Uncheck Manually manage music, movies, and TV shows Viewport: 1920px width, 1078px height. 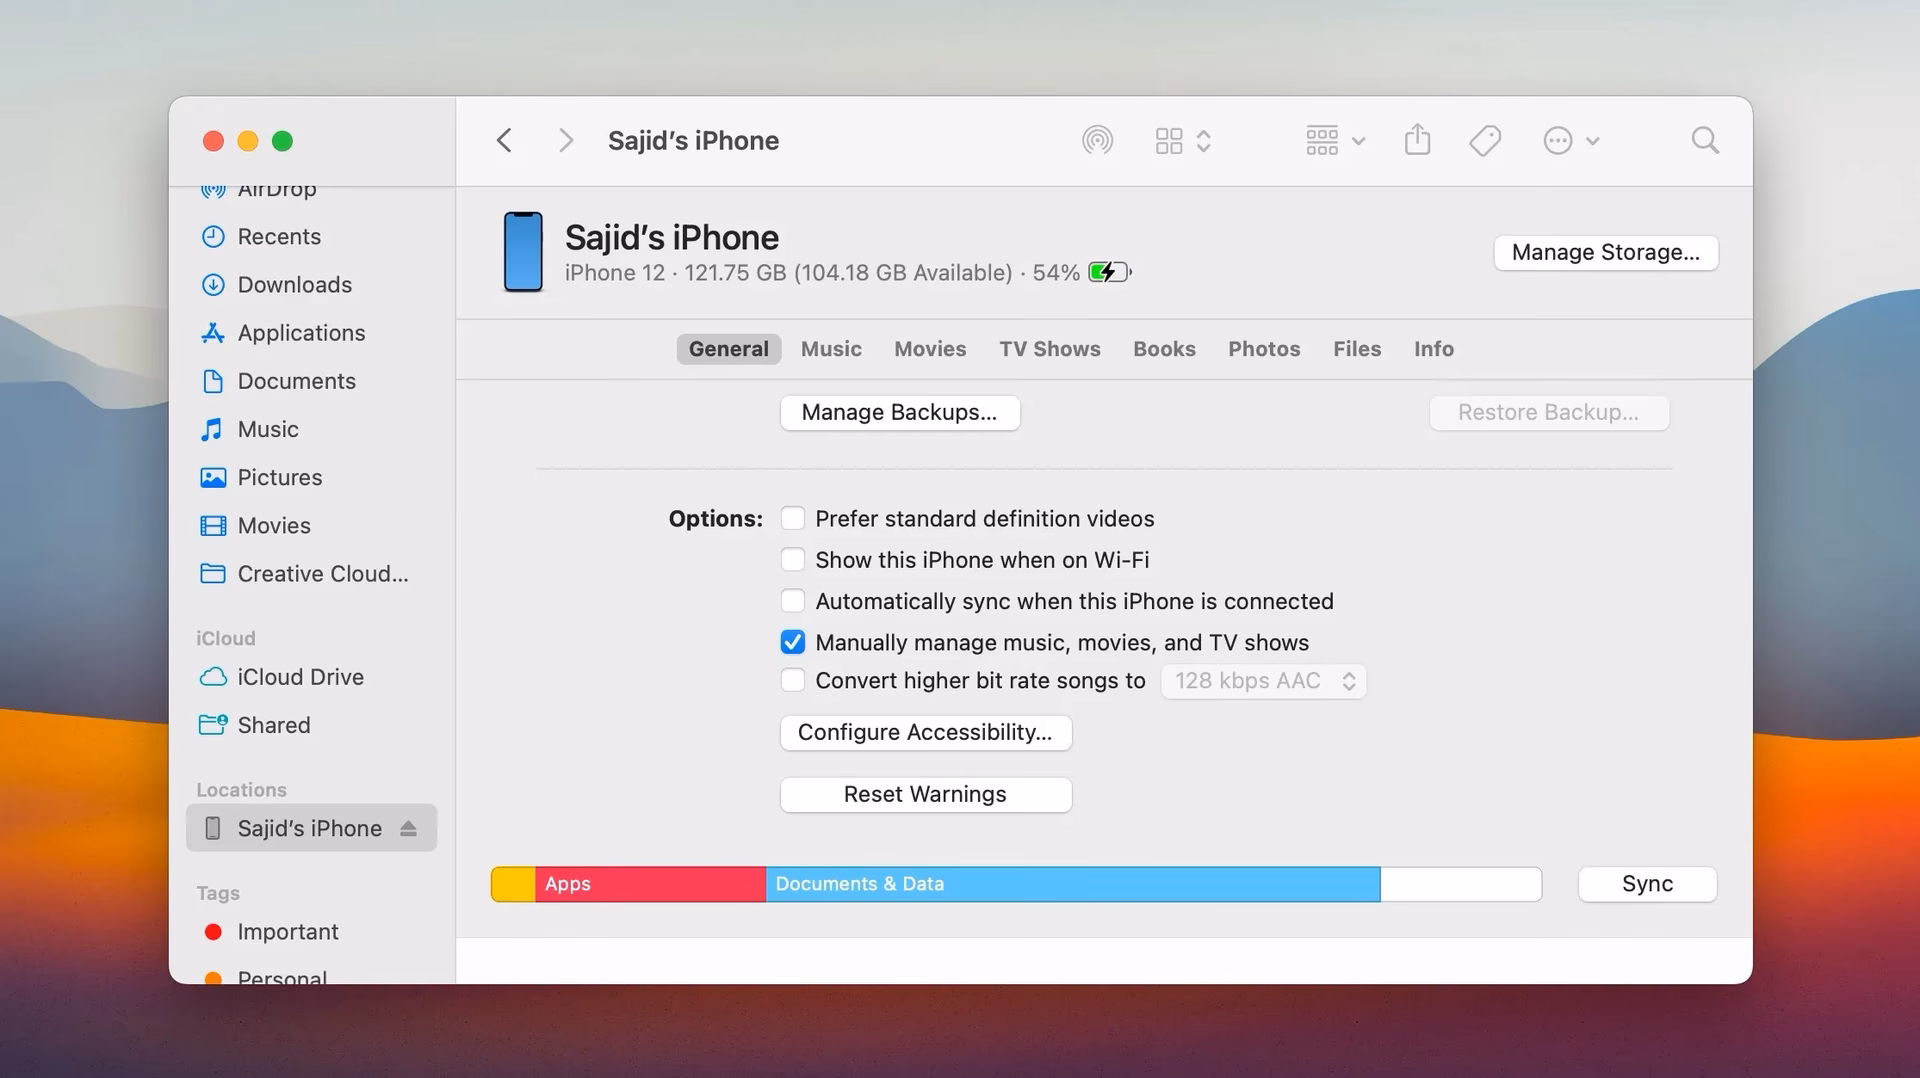point(793,642)
